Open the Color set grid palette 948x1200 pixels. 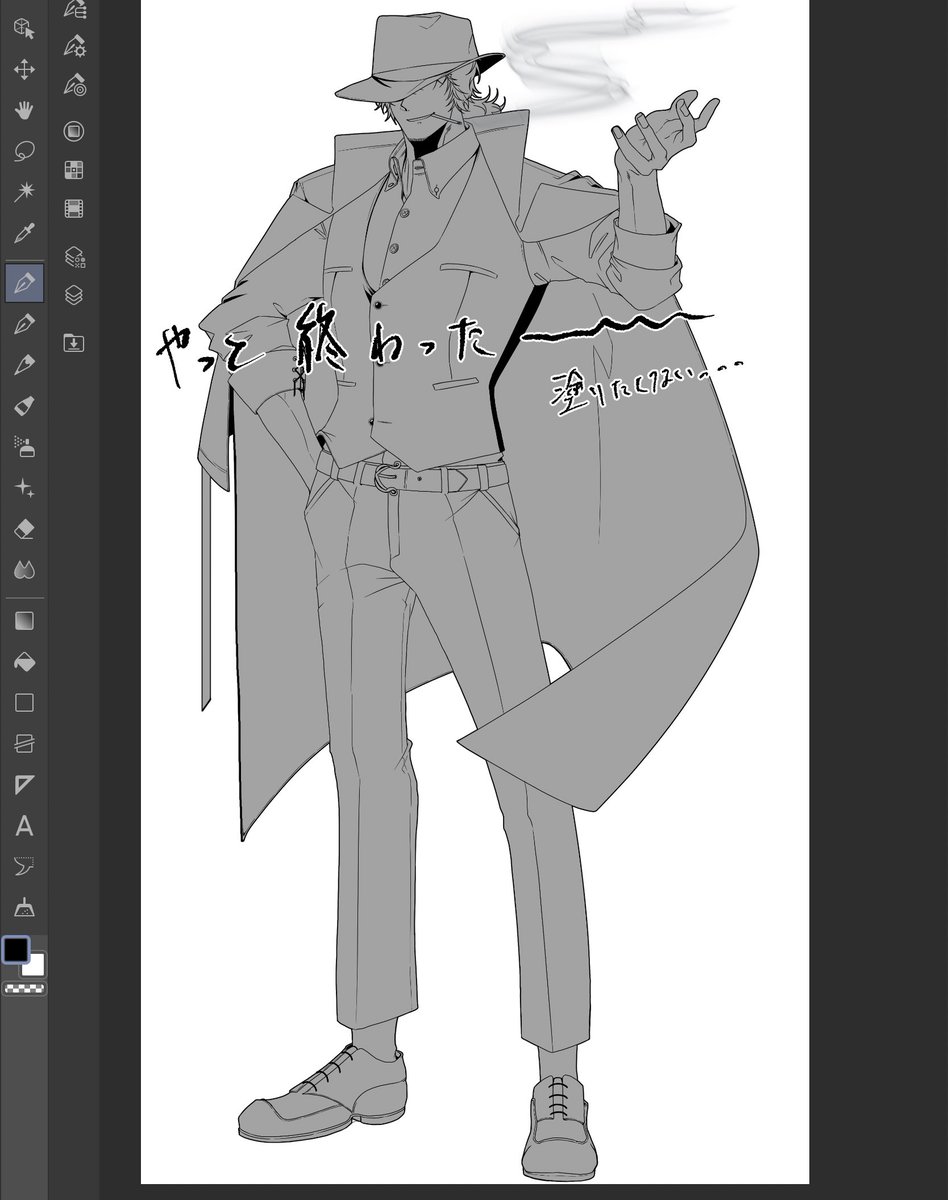74,170
